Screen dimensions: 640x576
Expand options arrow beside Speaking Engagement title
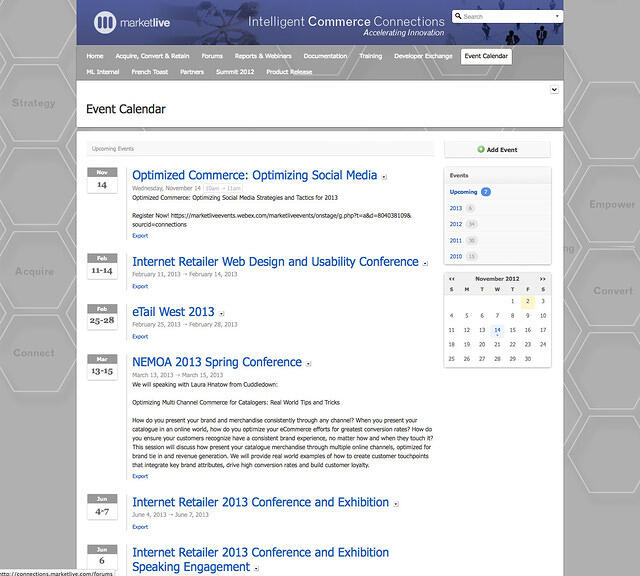[x=256, y=568]
